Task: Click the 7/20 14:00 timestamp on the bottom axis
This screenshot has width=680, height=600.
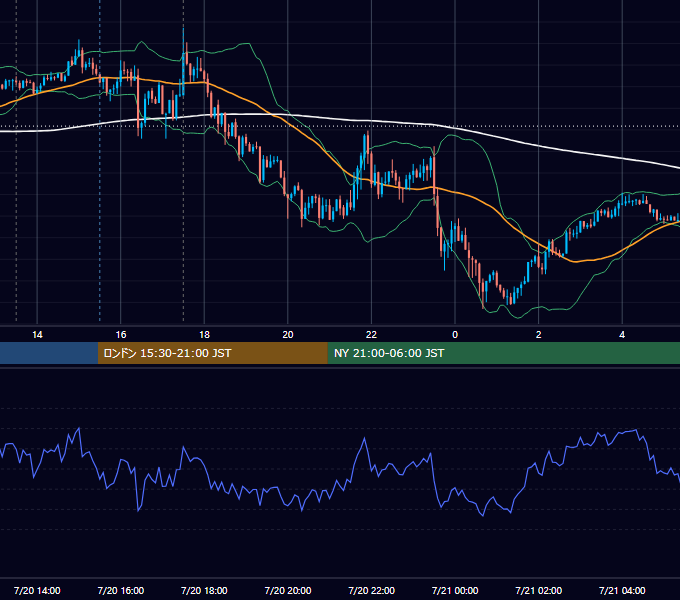Action: click(x=37, y=590)
